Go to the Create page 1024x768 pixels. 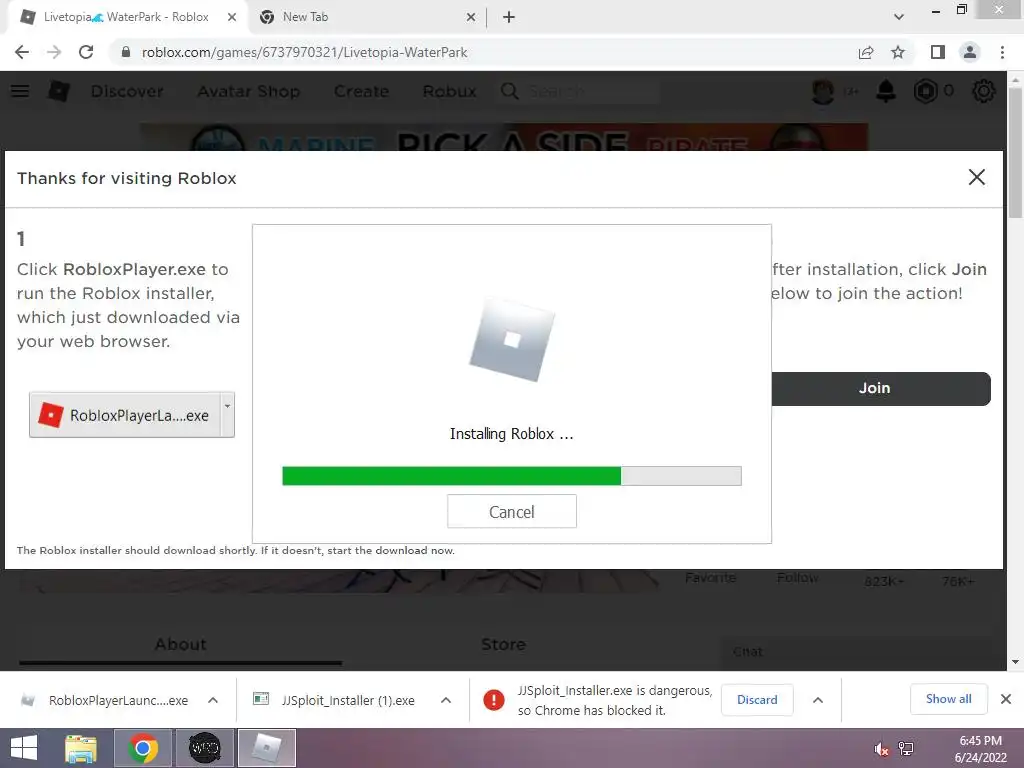click(361, 91)
